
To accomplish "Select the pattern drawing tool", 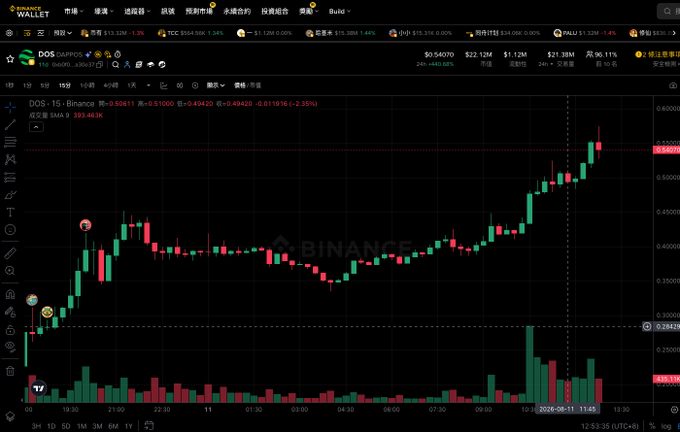I will pos(10,159).
